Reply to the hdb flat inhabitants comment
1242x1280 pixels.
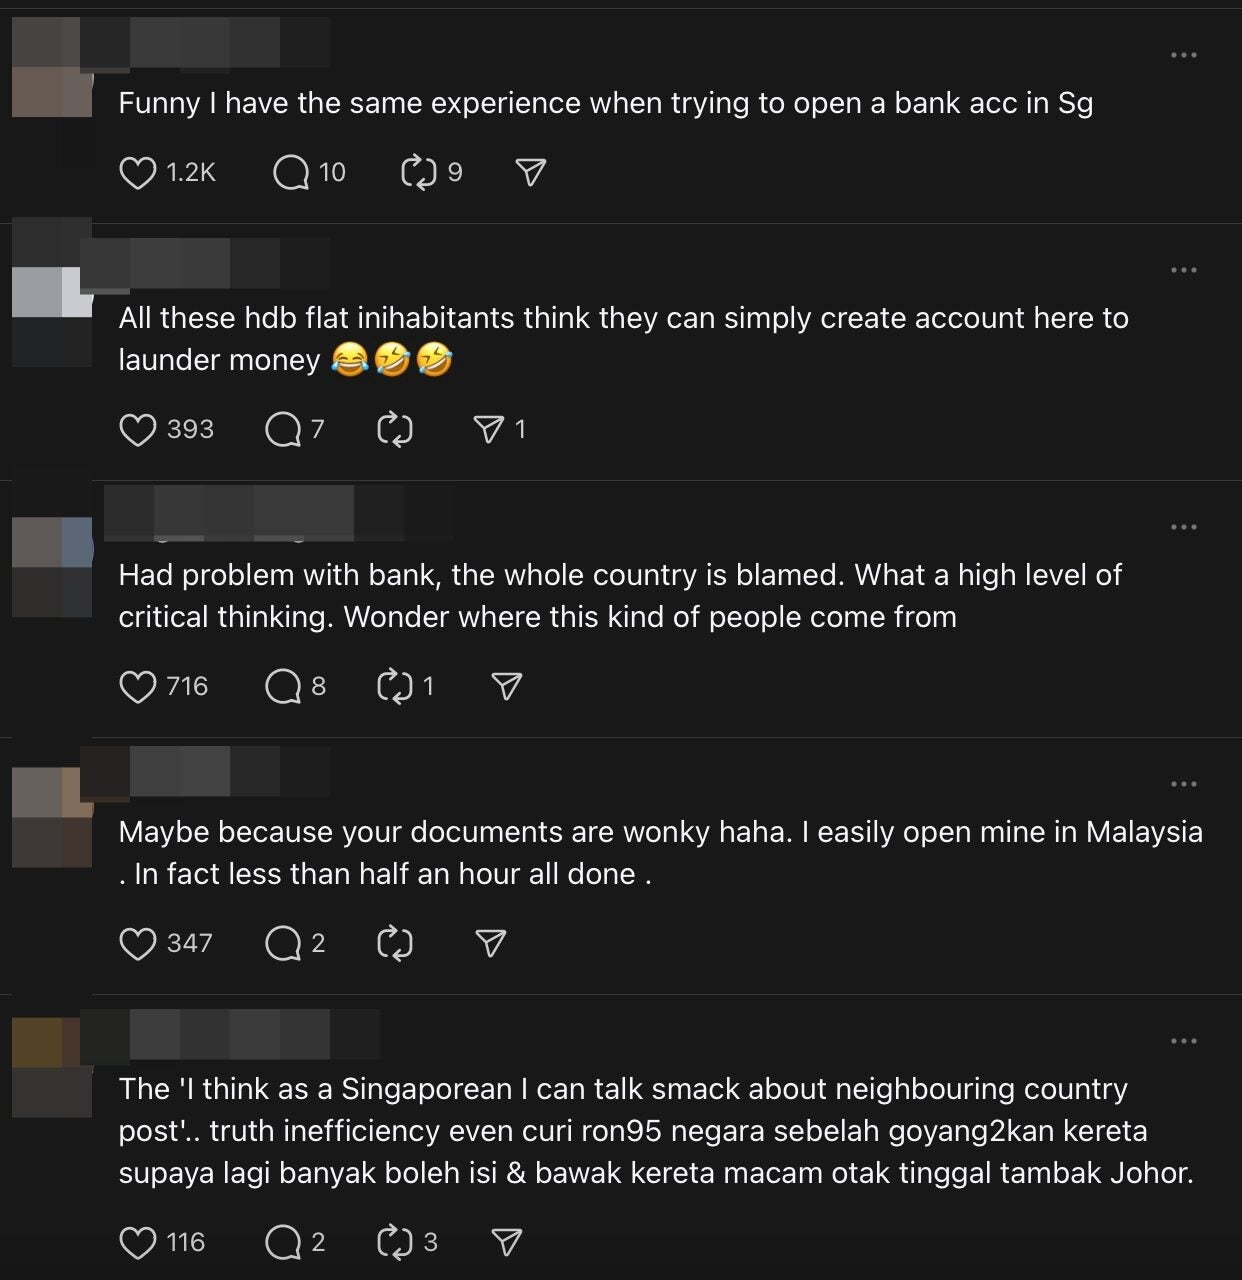283,430
